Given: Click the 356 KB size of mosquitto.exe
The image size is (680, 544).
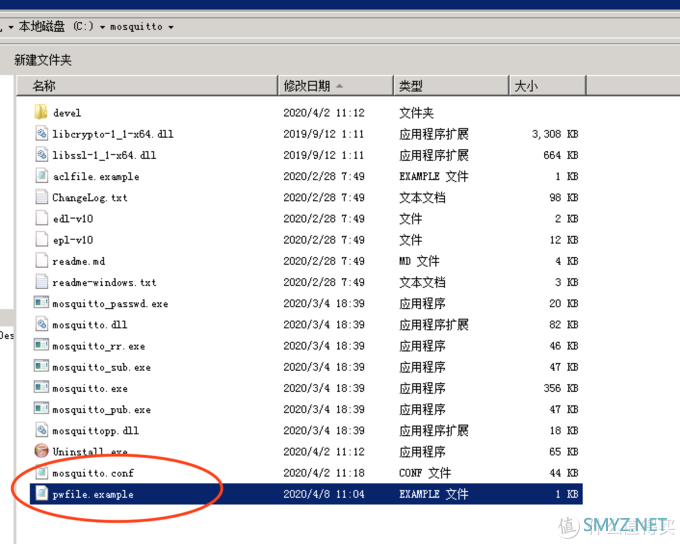Looking at the screenshot, I should point(561,388).
